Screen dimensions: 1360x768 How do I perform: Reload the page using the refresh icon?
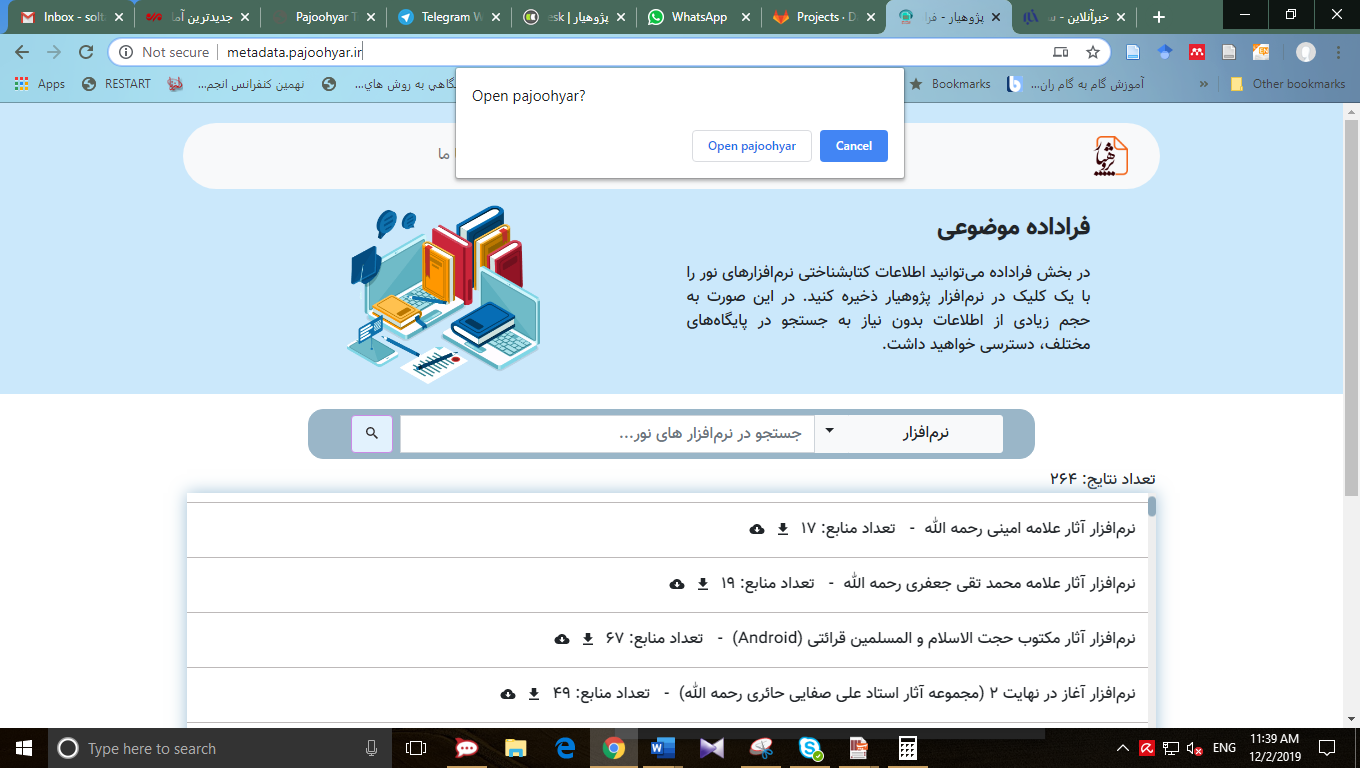(86, 52)
